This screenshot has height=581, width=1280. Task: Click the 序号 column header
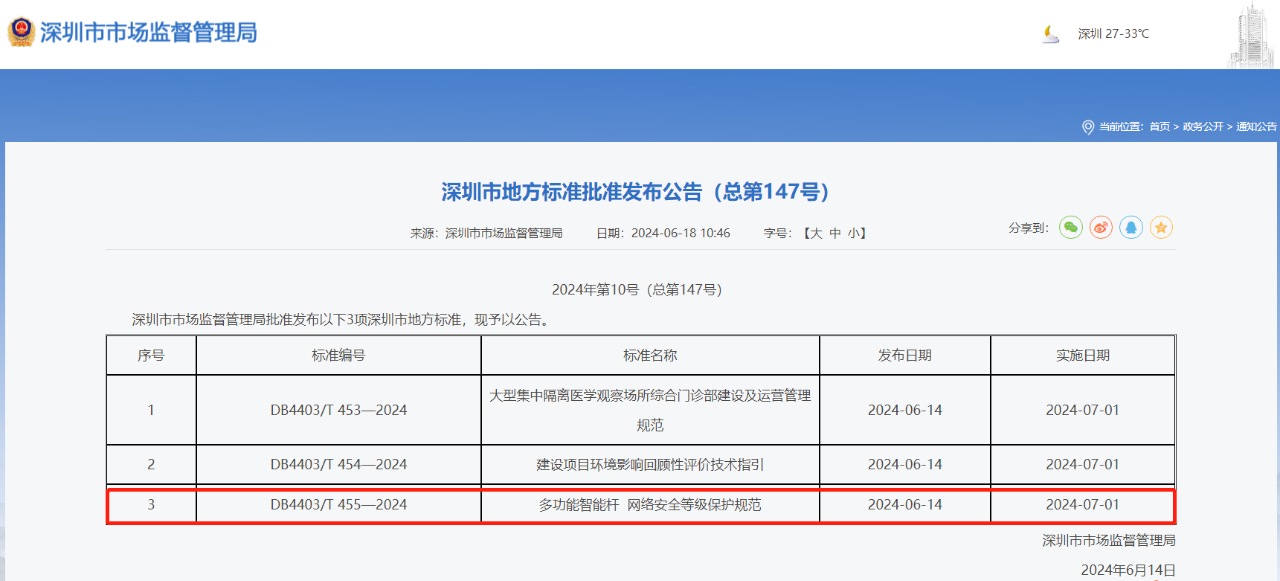[x=151, y=355]
